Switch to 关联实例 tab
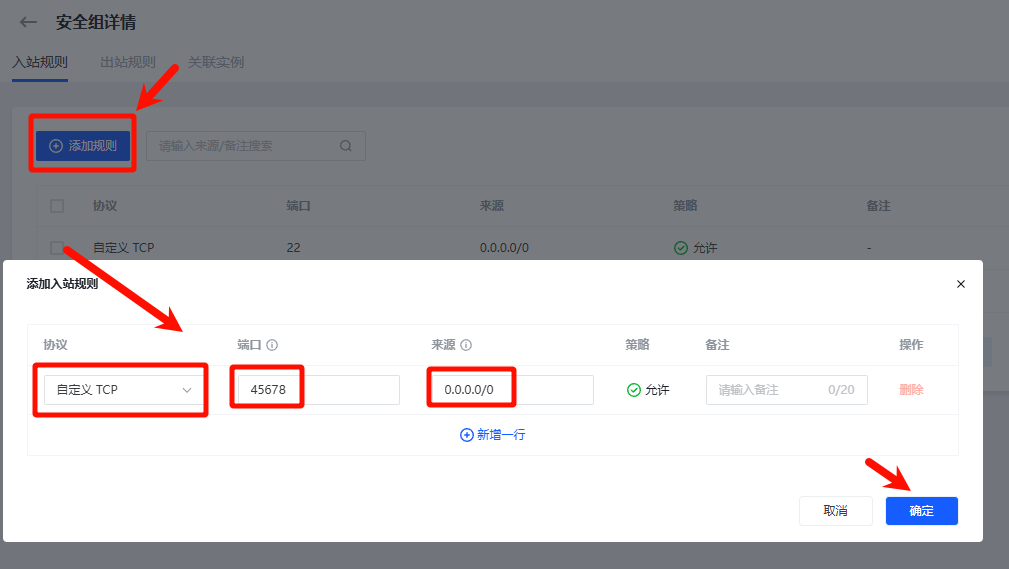Screen dimensions: 1009x569 coord(216,62)
